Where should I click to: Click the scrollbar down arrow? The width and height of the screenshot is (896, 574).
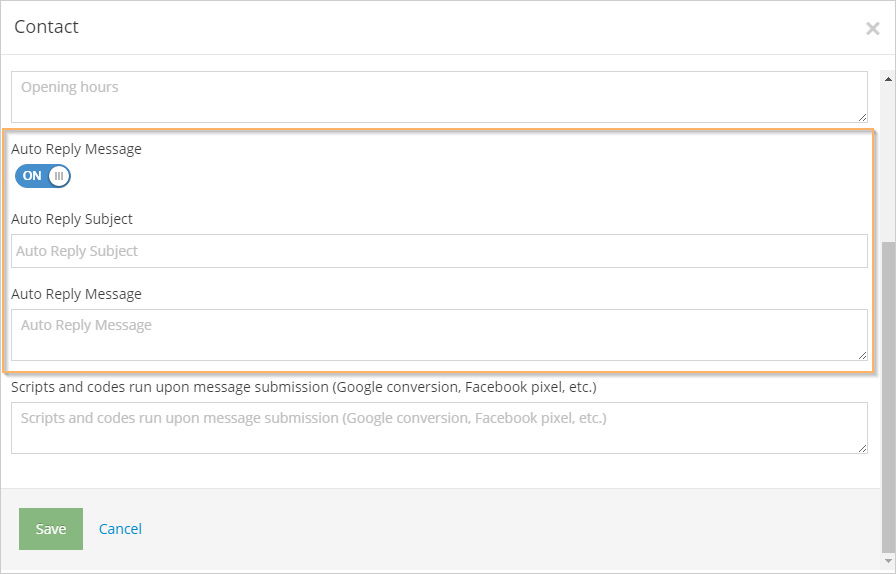(x=888, y=561)
